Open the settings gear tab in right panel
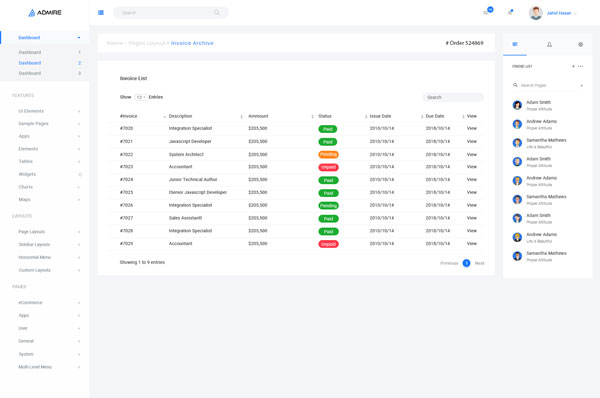The image size is (600, 398). coord(580,45)
